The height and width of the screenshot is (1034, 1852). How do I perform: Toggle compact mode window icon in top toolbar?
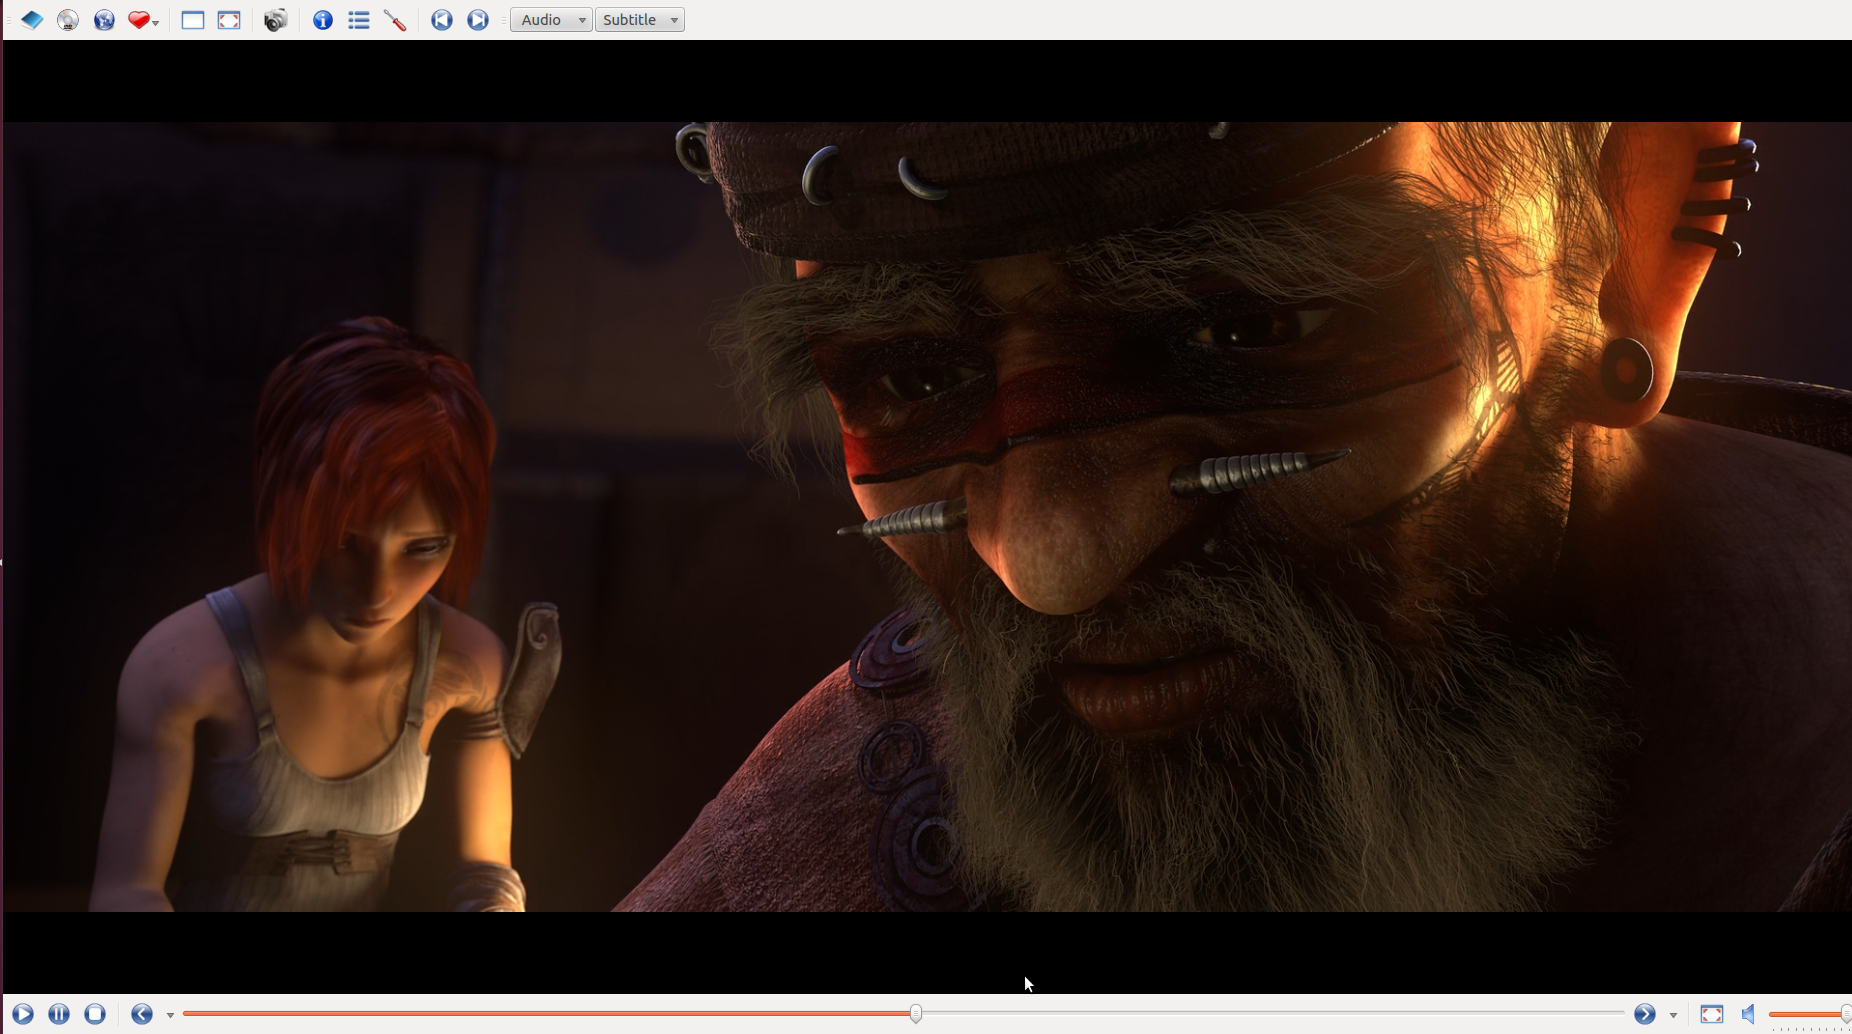coord(193,20)
